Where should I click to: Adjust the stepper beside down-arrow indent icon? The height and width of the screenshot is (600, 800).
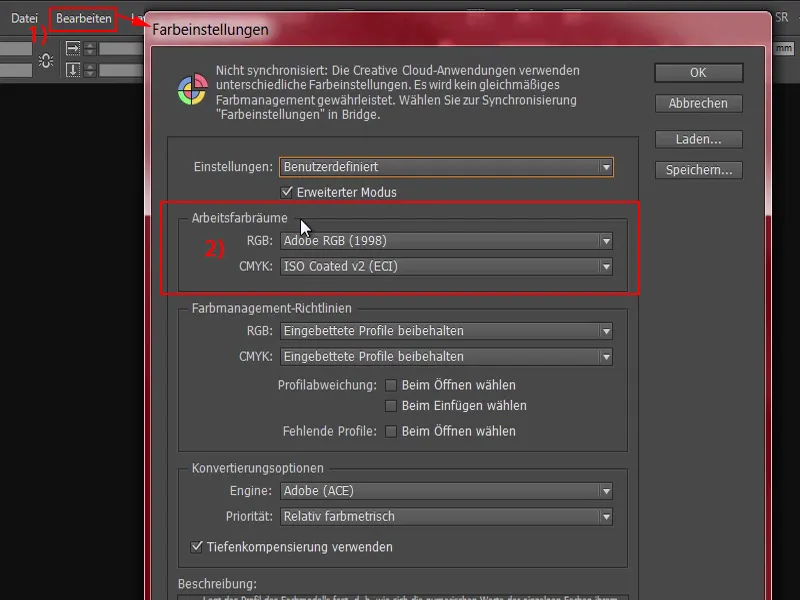tap(90, 70)
